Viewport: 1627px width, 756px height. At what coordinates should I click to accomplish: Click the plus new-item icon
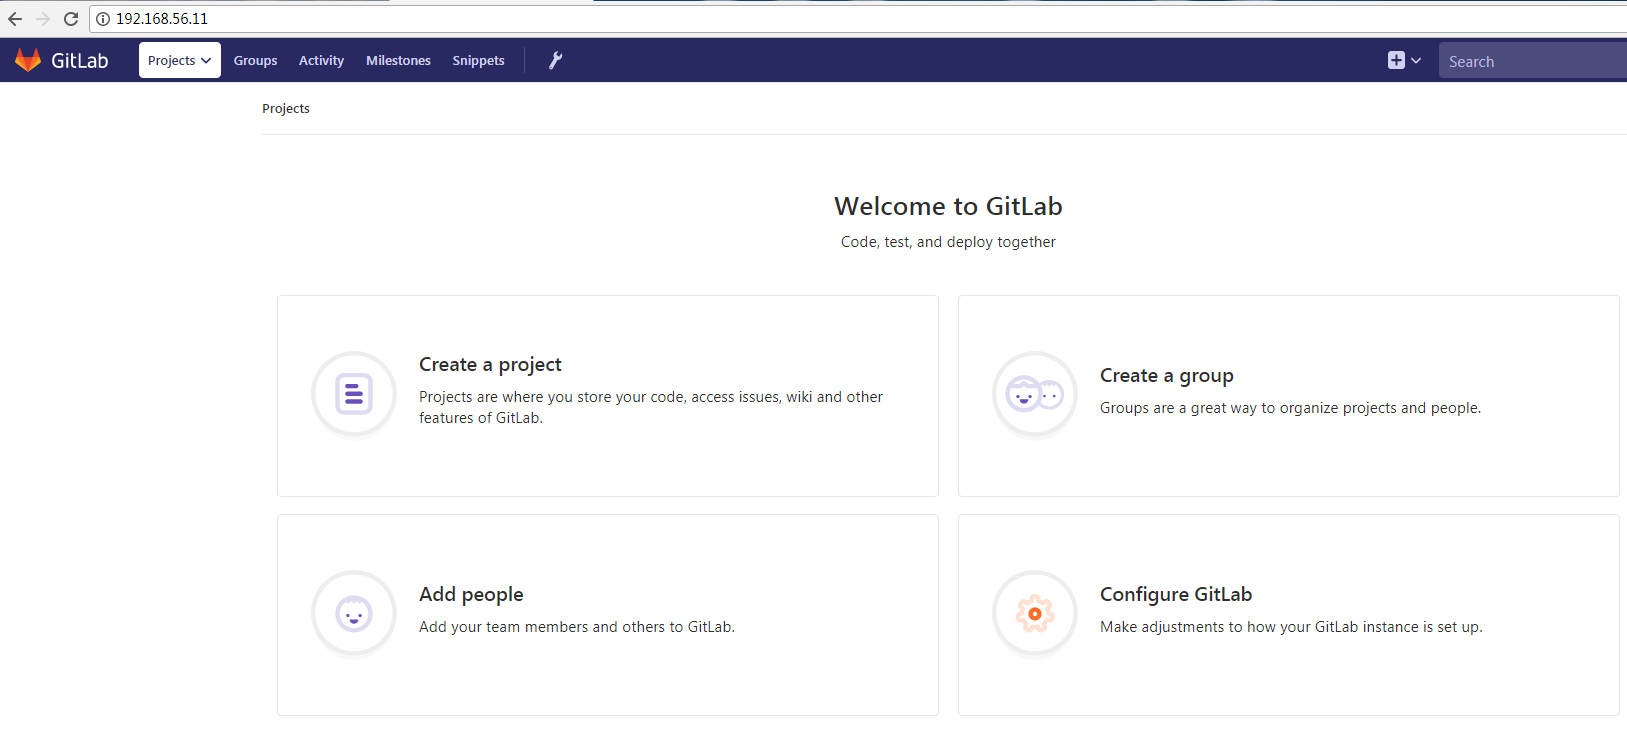pos(1396,60)
